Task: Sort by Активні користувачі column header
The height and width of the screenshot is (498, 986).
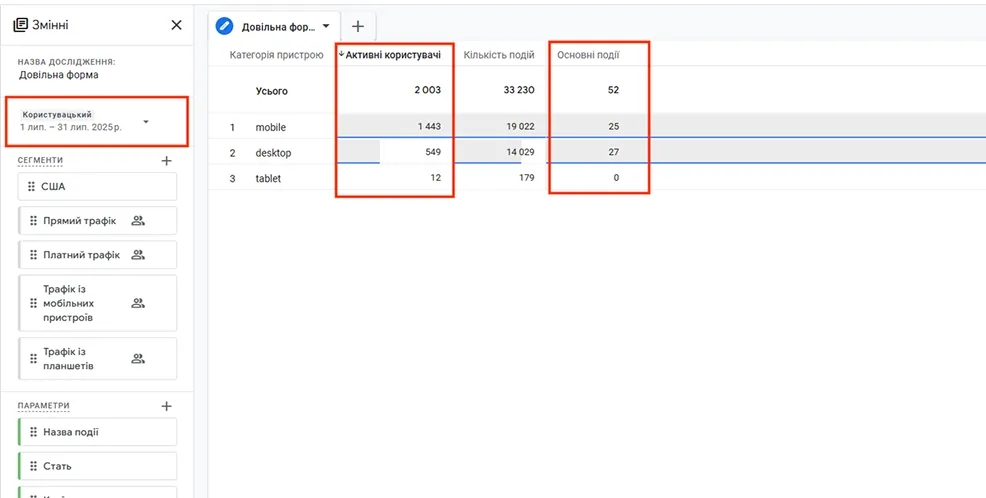Action: (393, 55)
